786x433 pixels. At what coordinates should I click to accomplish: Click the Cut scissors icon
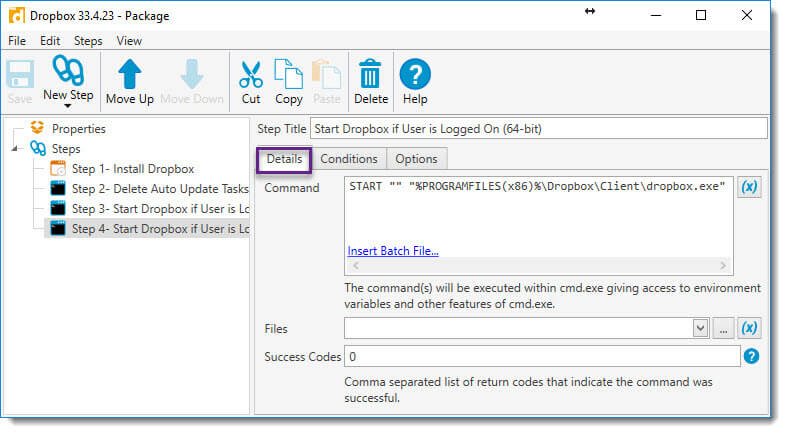pyautogui.click(x=251, y=74)
